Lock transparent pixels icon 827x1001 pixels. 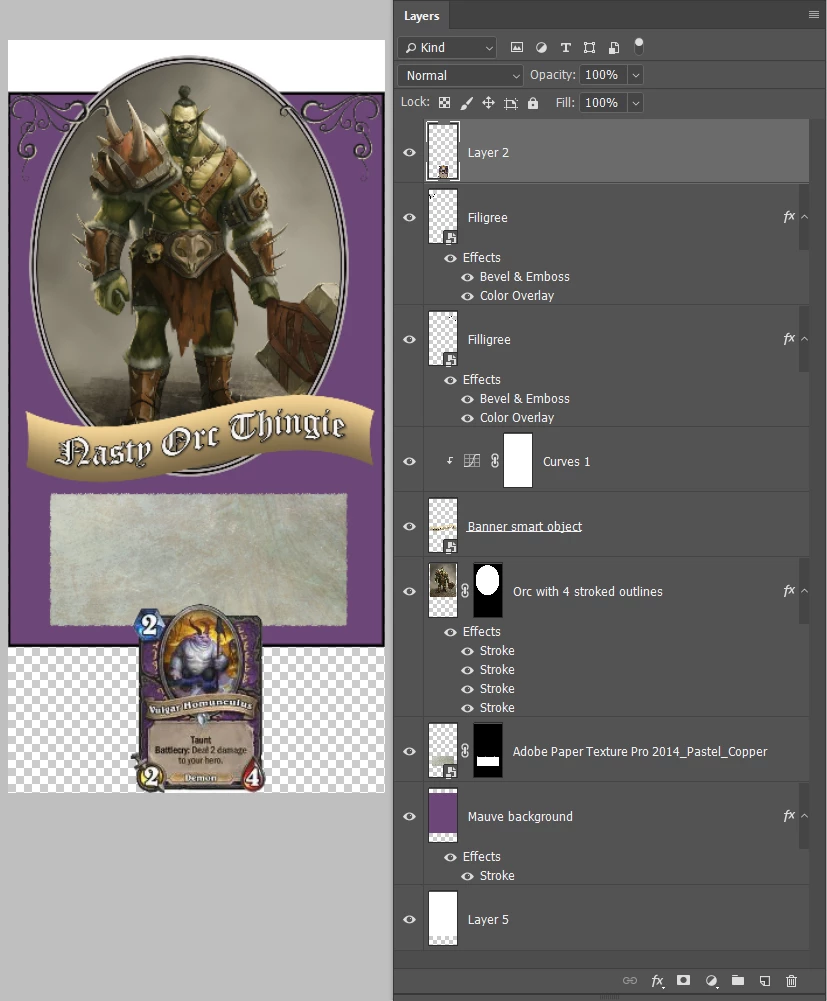tap(444, 103)
